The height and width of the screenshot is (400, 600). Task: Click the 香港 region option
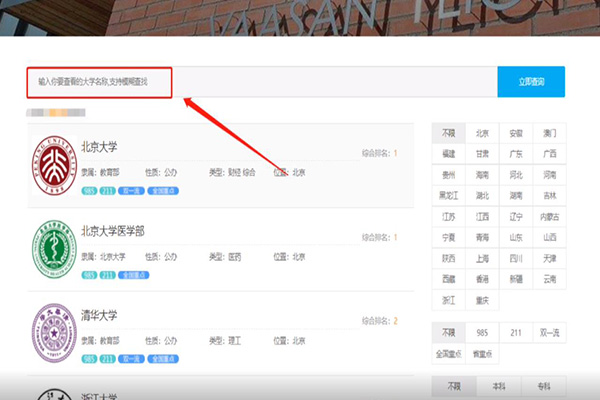pos(482,279)
